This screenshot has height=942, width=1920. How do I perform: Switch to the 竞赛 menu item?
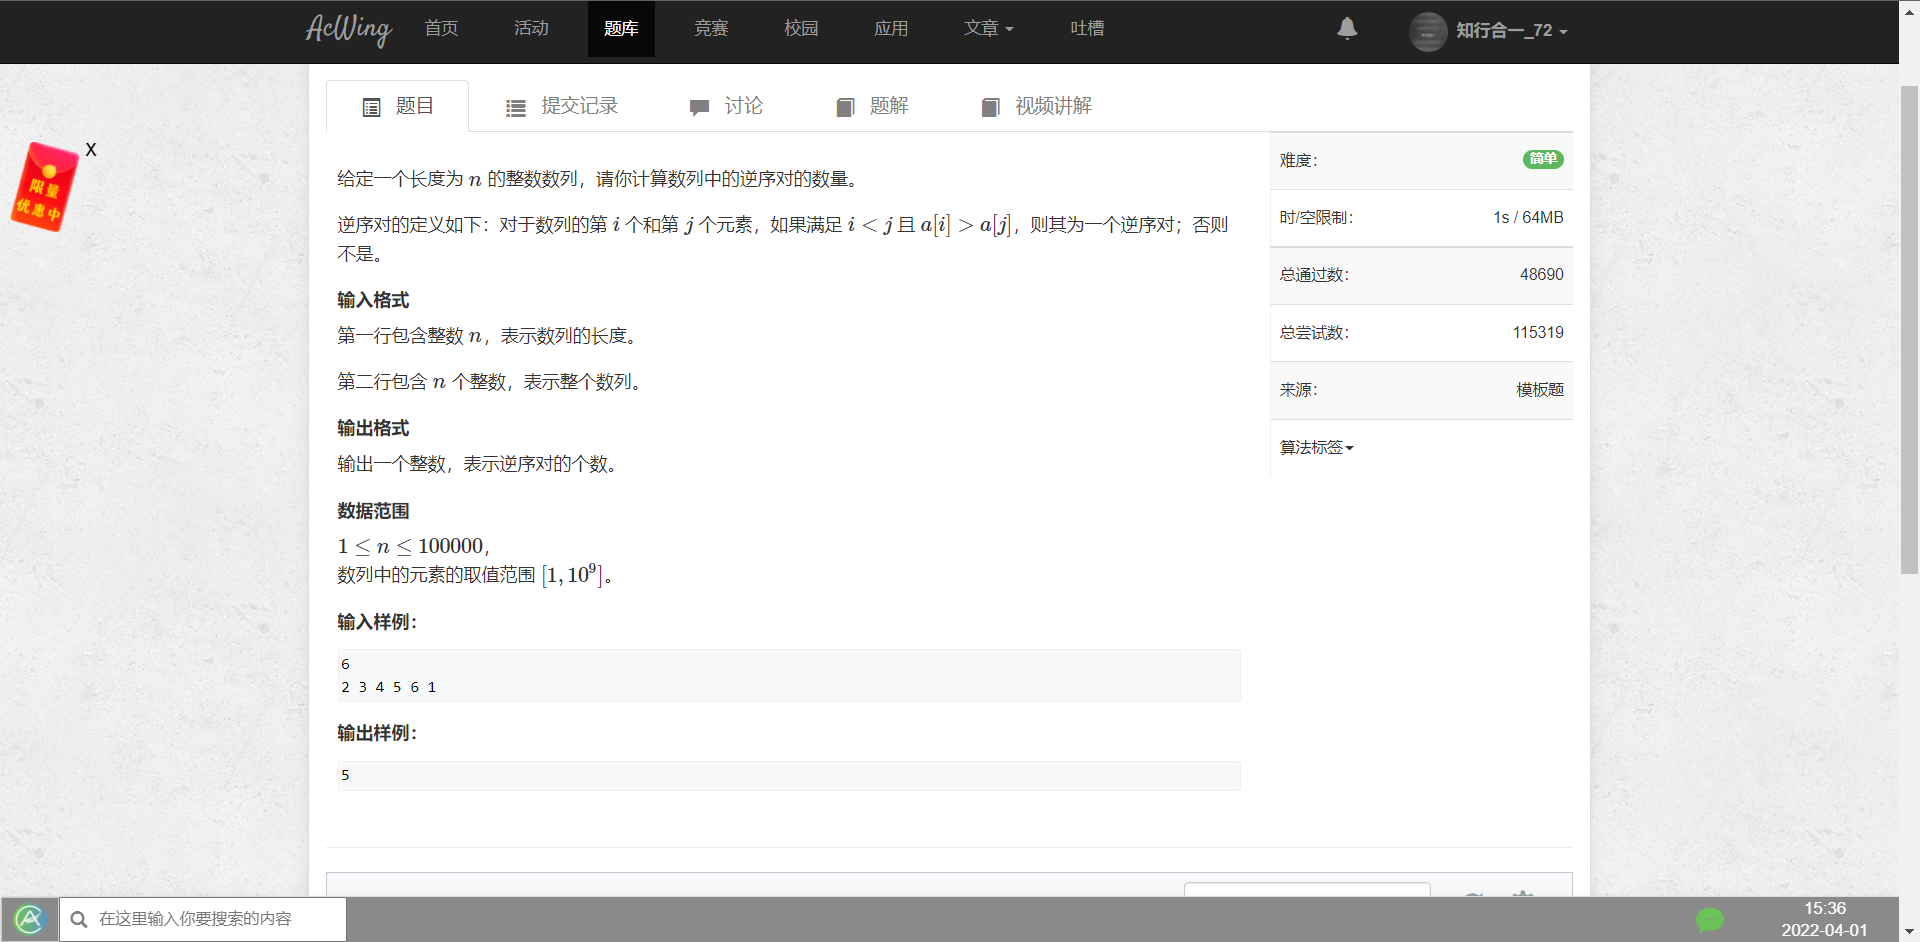pyautogui.click(x=711, y=29)
